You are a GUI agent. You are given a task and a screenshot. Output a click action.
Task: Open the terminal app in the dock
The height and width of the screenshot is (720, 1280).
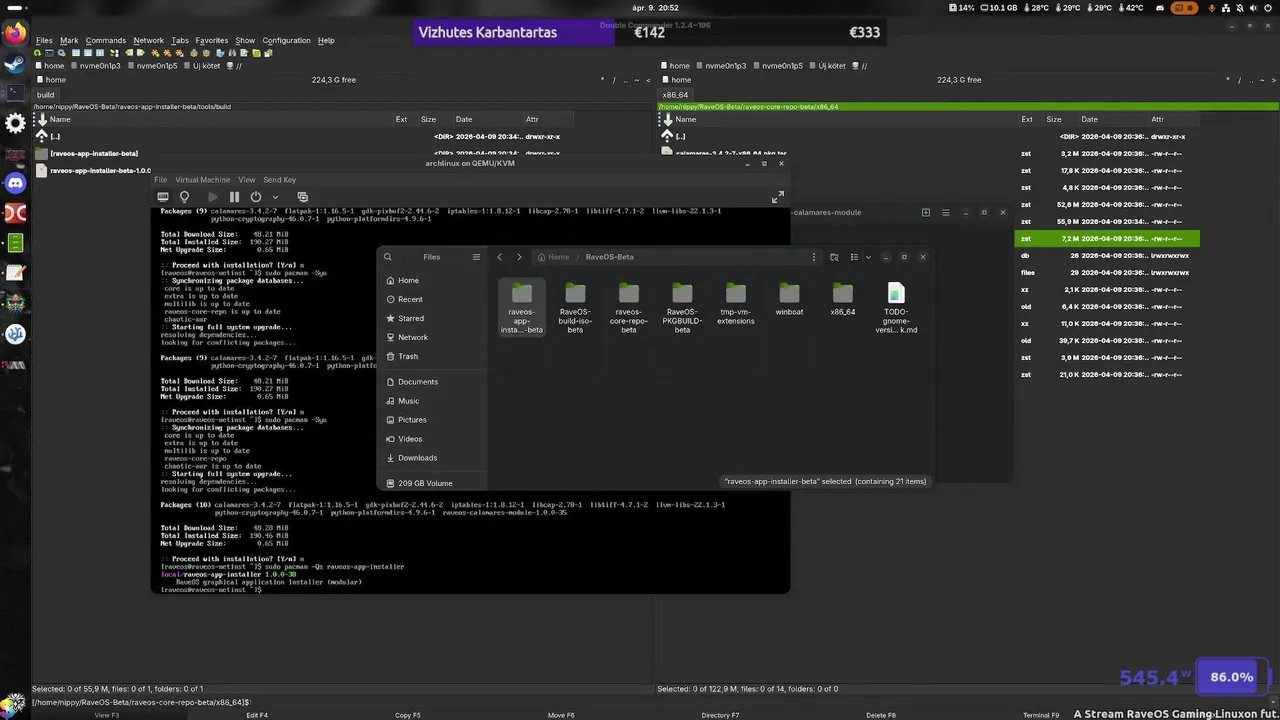click(x=15, y=92)
